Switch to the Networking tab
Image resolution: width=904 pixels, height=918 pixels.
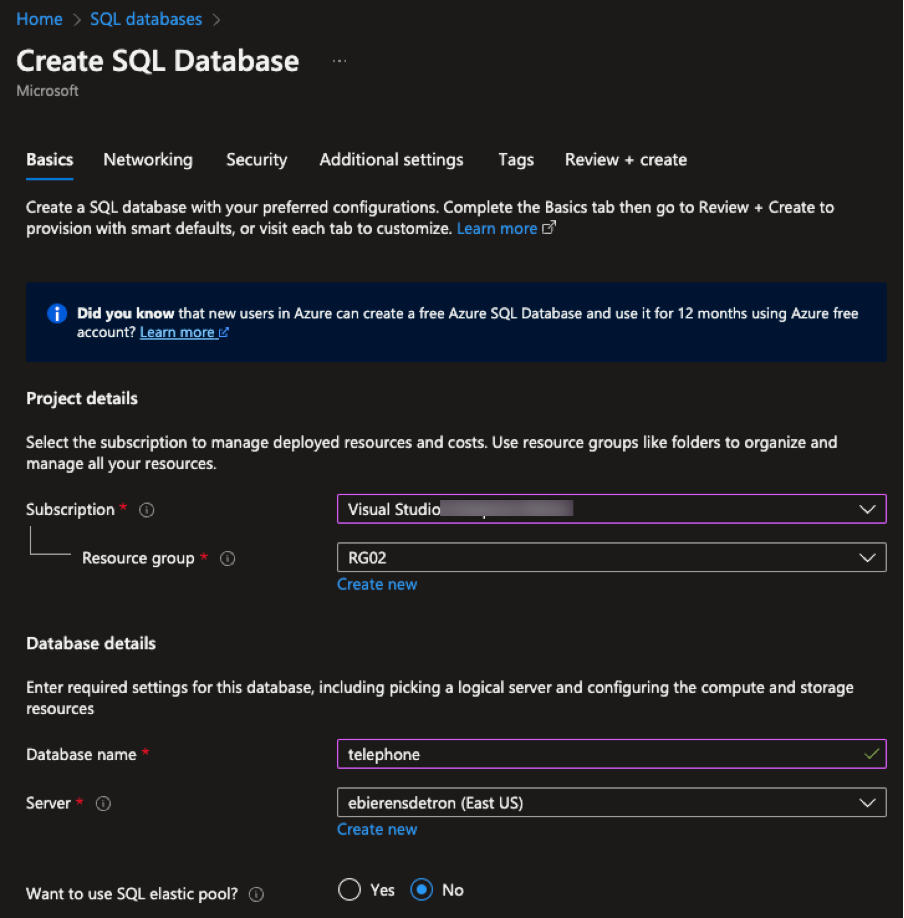147,160
